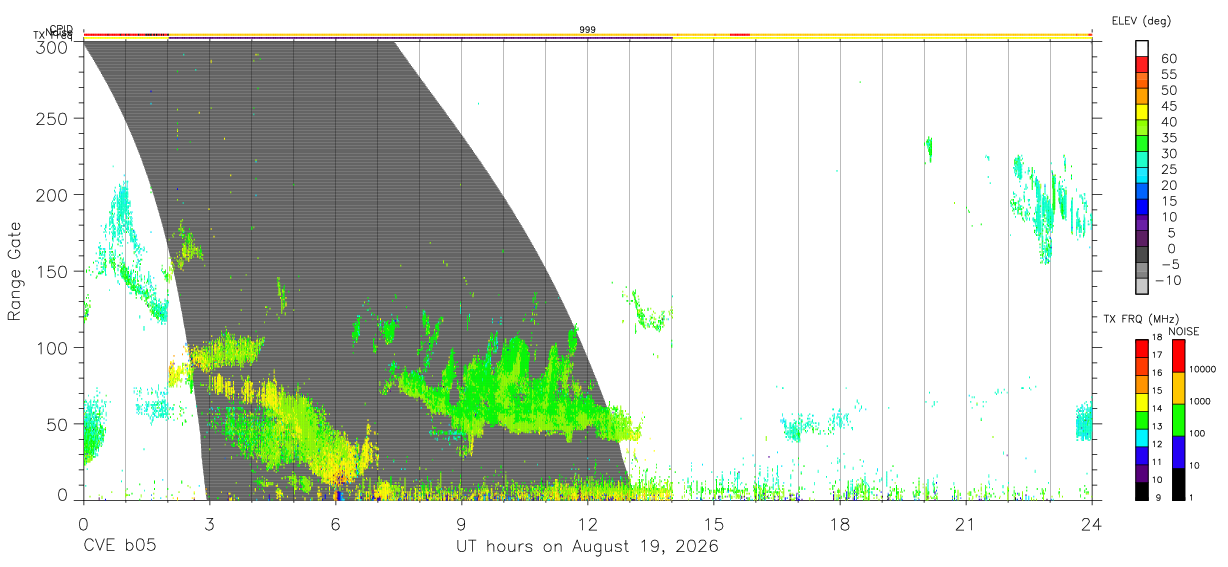Click the "18" tick on UT hours axis
1228x567 pixels.
coord(839,523)
